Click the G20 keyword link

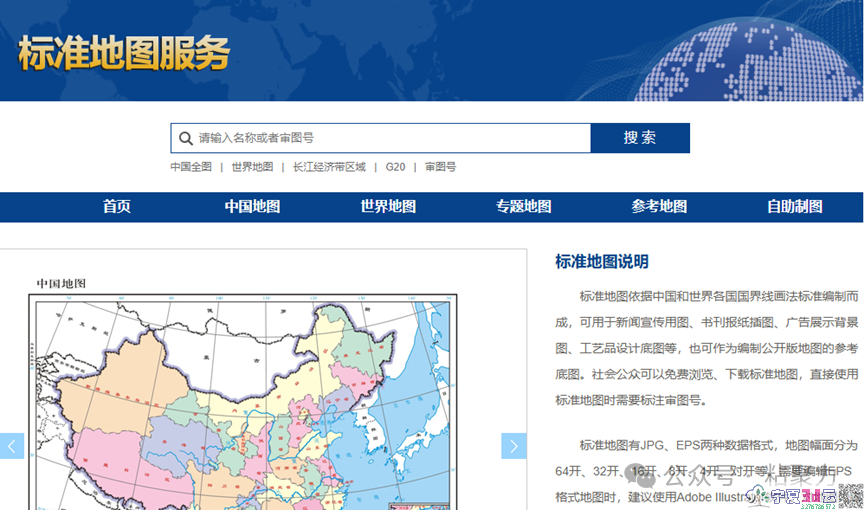(x=396, y=167)
